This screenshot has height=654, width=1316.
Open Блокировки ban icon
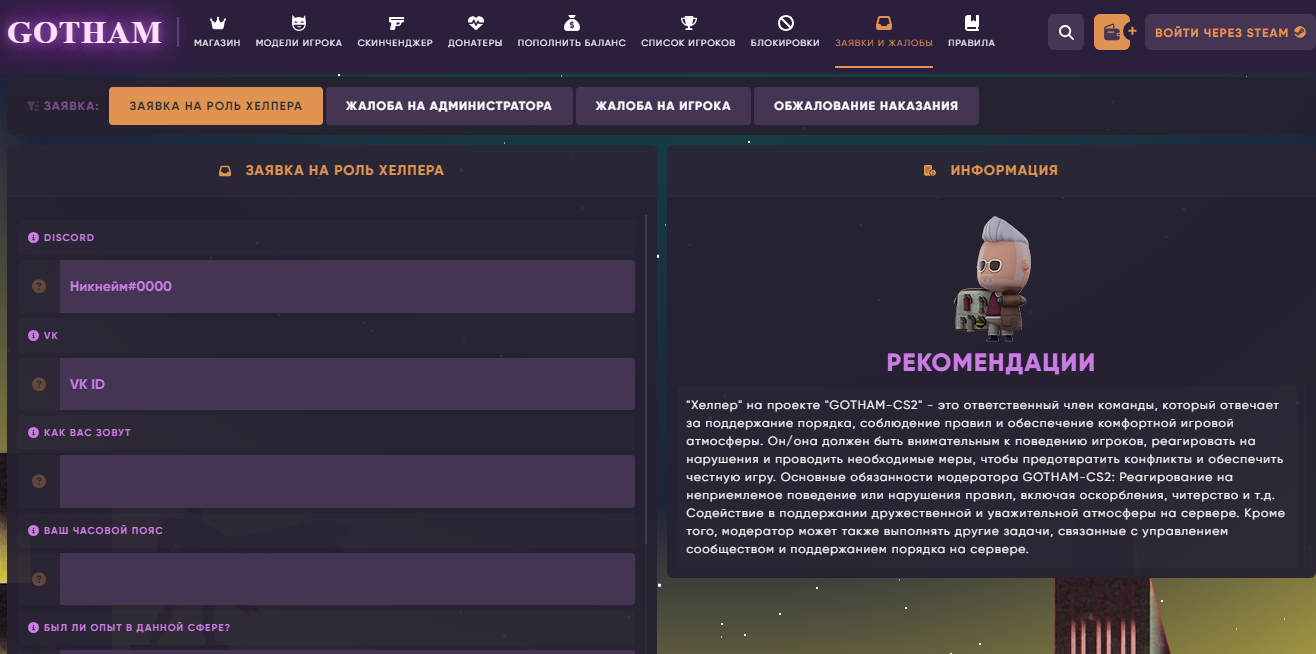click(785, 23)
